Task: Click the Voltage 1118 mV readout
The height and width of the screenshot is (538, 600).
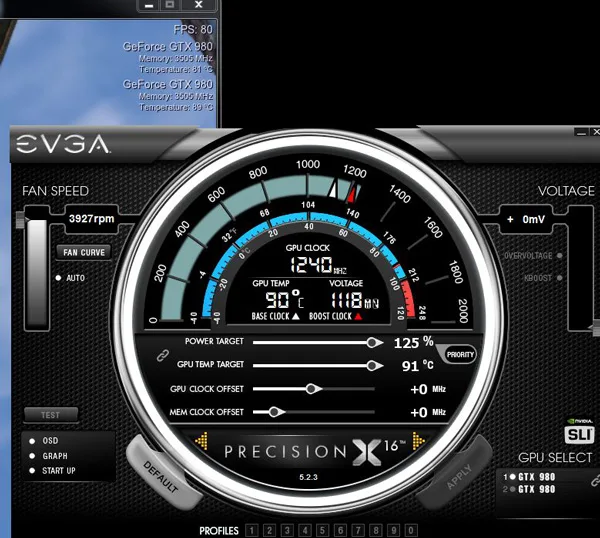Action: [354, 300]
